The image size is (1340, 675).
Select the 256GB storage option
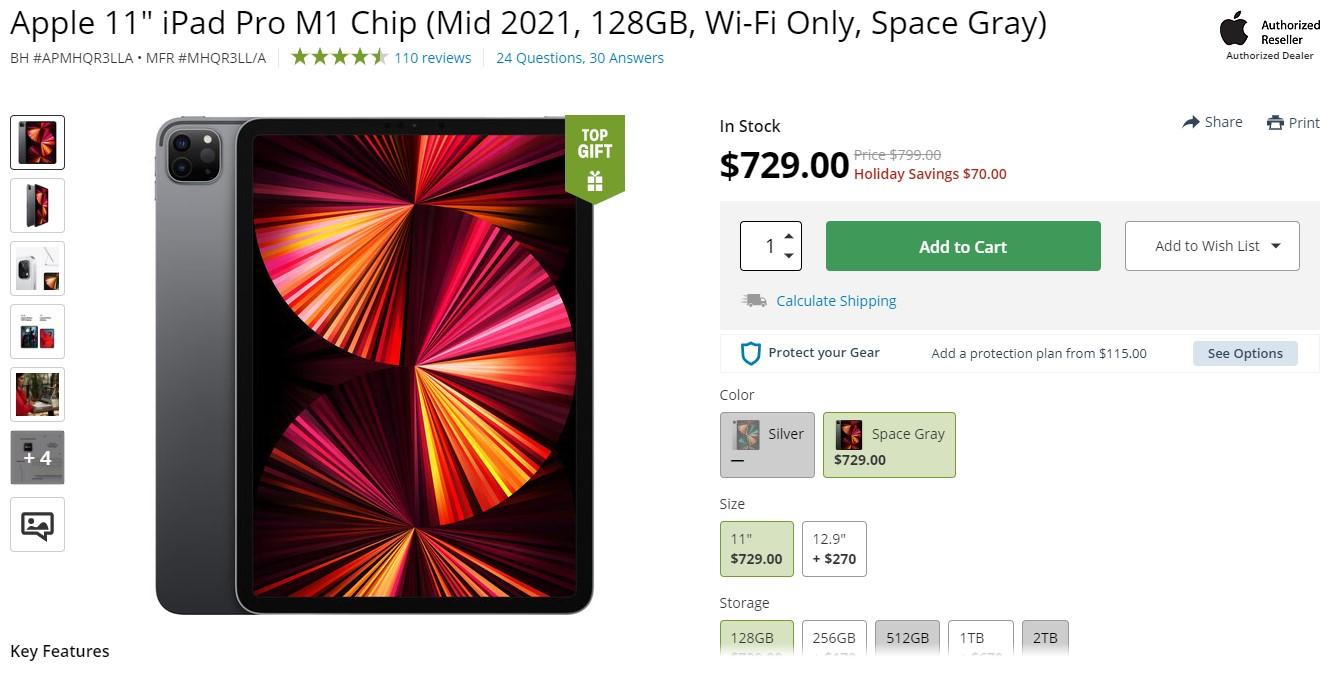[833, 638]
